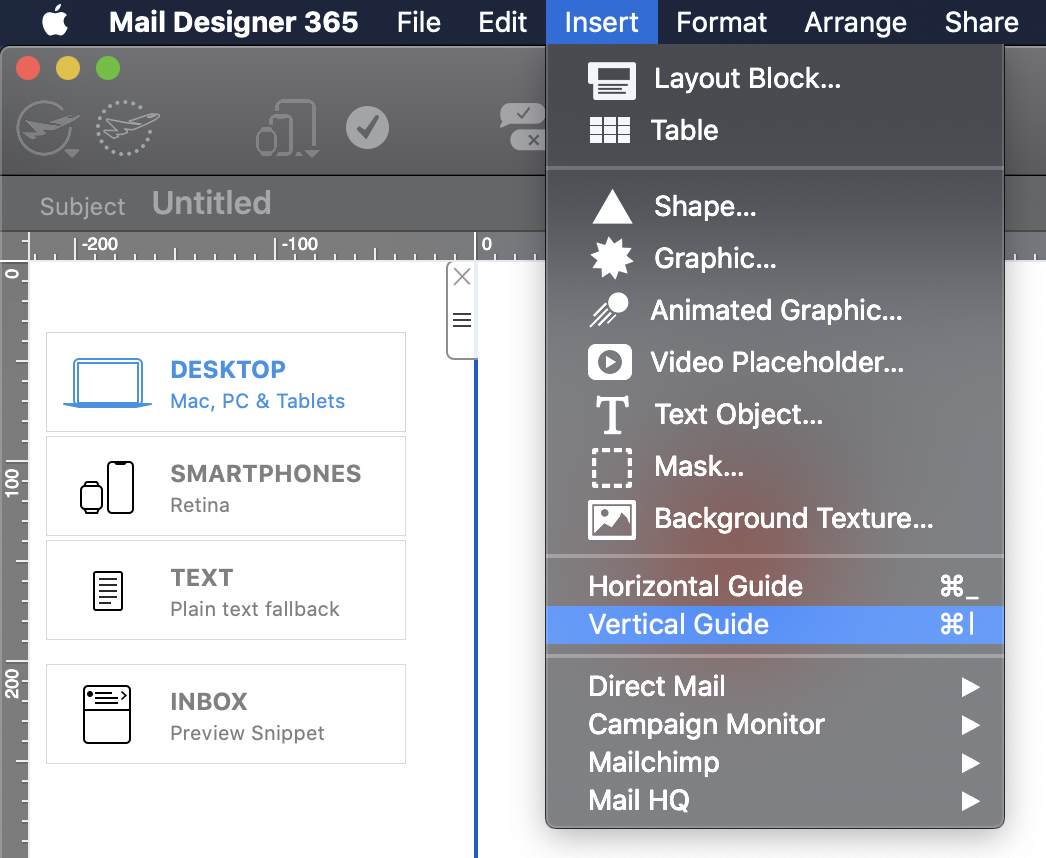The width and height of the screenshot is (1046, 858).
Task: Choose Background Texture from Insert menu
Action: point(774,518)
